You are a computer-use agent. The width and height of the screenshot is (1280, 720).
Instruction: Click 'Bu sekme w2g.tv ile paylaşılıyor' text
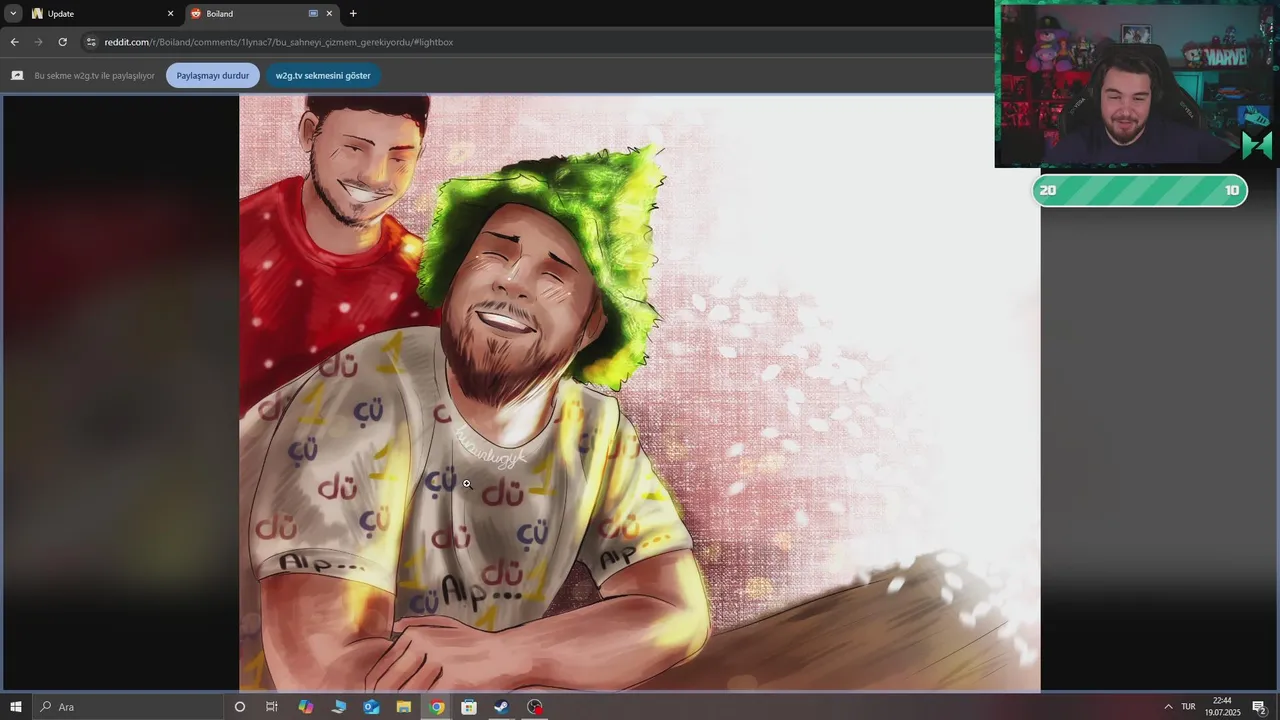[x=94, y=76]
